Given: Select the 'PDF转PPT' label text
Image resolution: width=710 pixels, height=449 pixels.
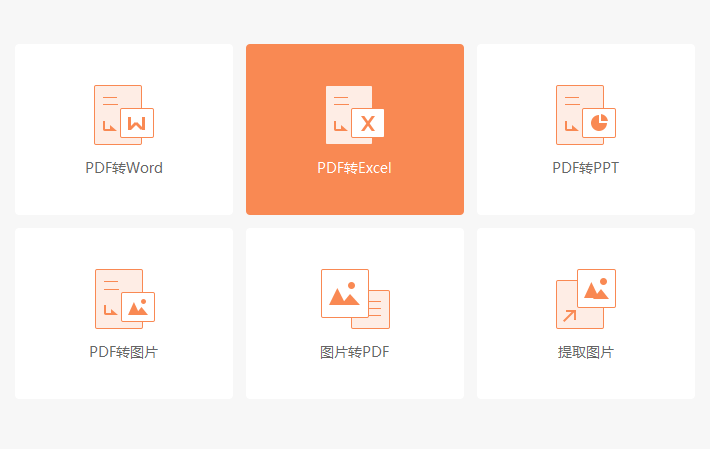Looking at the screenshot, I should [585, 168].
